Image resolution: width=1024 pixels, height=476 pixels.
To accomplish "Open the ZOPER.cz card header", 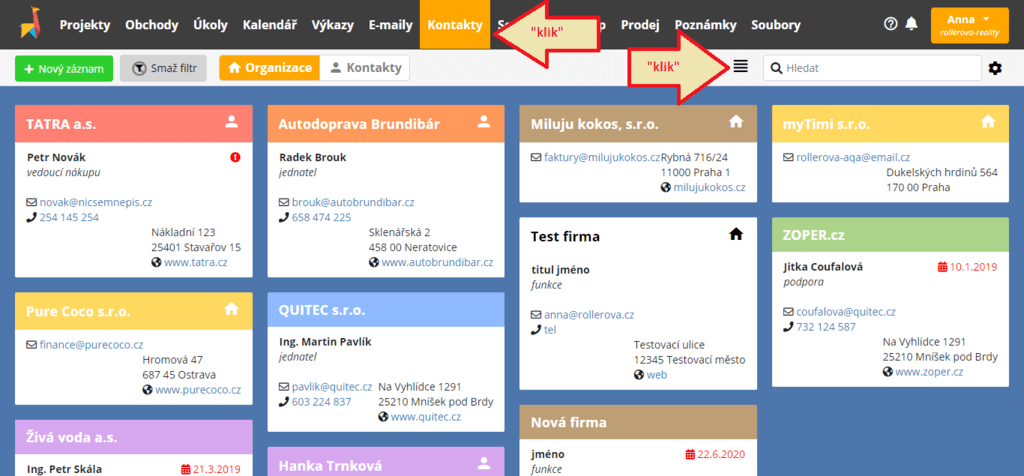I will pos(890,234).
